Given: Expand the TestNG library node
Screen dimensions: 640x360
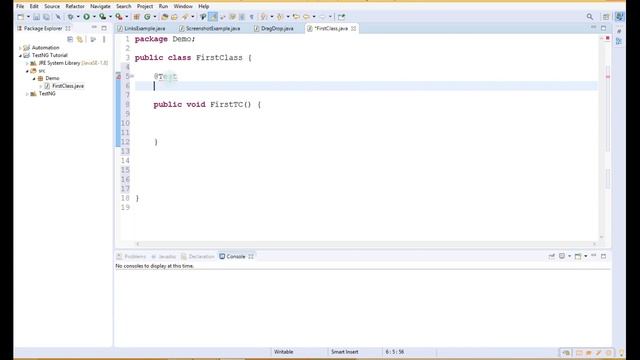Looking at the screenshot, I should (x=27, y=94).
